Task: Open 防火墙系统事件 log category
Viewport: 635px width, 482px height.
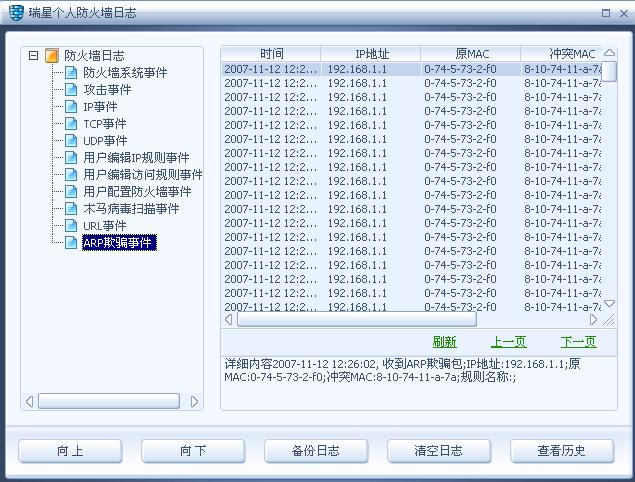Action: tap(125, 73)
